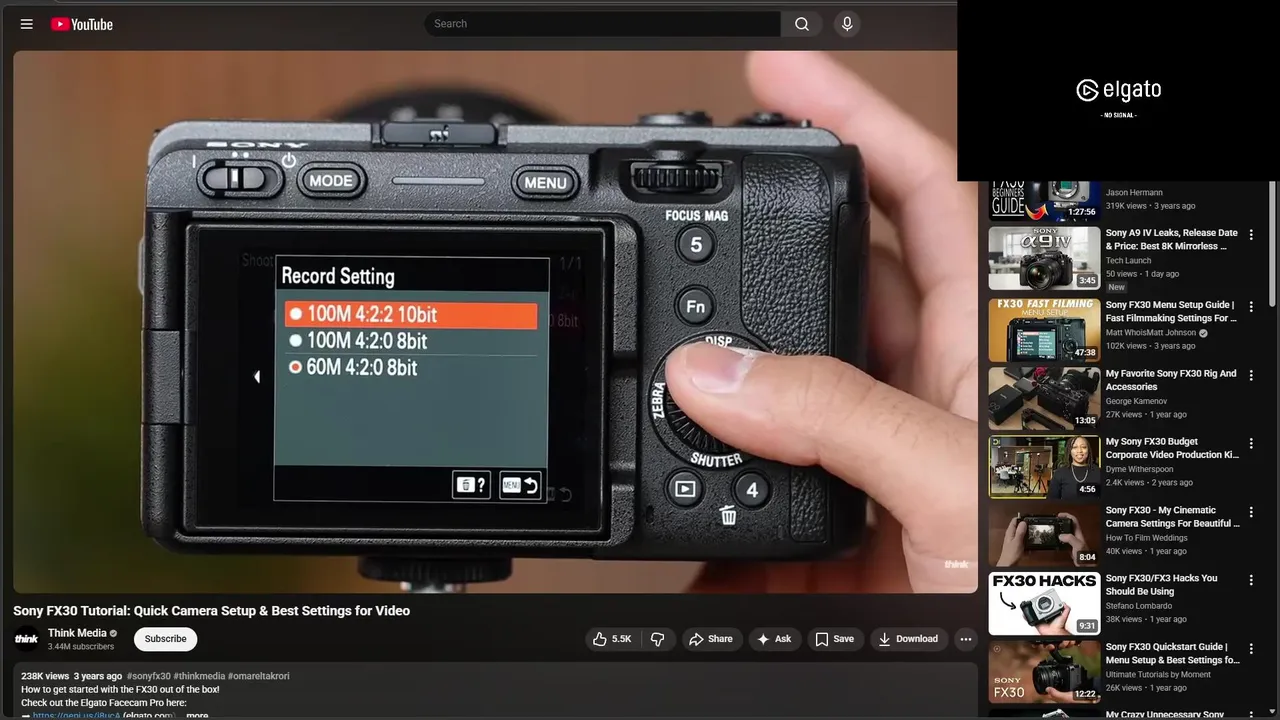Open Beginners Guide video thumbnail by Jason Hermann
Viewport: 1280px width, 720px height.
[1044, 201]
